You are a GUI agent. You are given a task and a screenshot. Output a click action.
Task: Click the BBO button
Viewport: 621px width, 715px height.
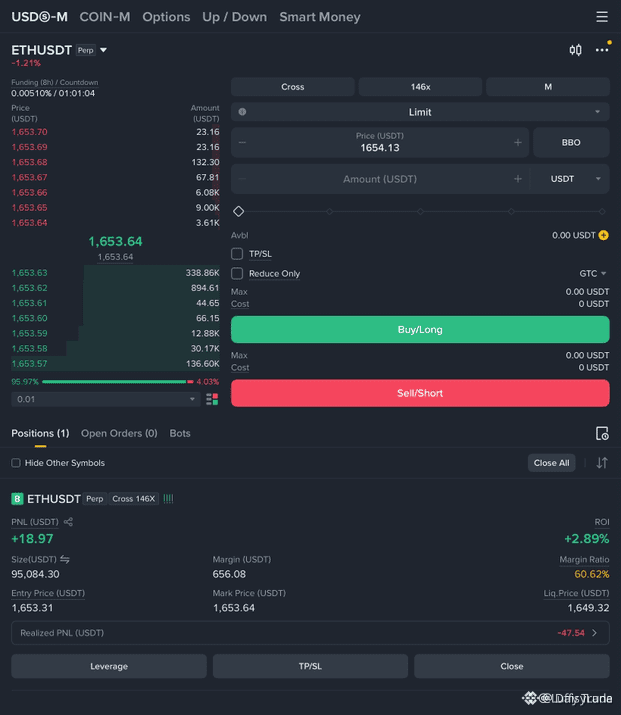tap(571, 142)
